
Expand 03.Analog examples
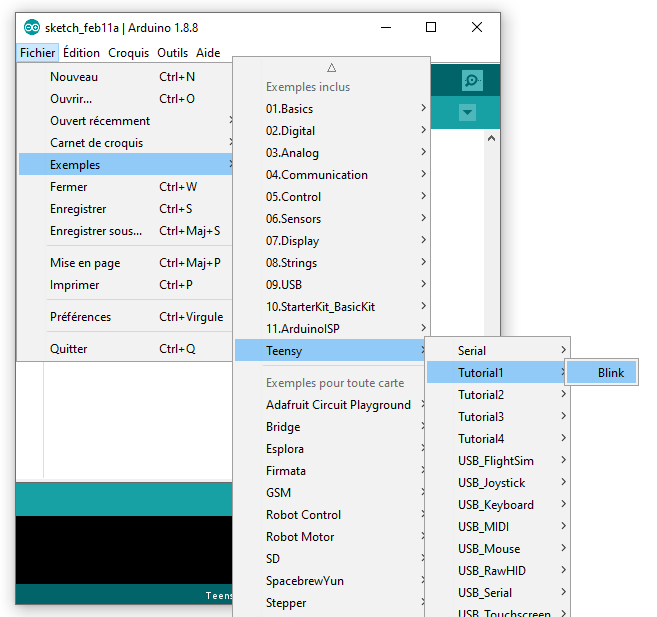point(331,153)
